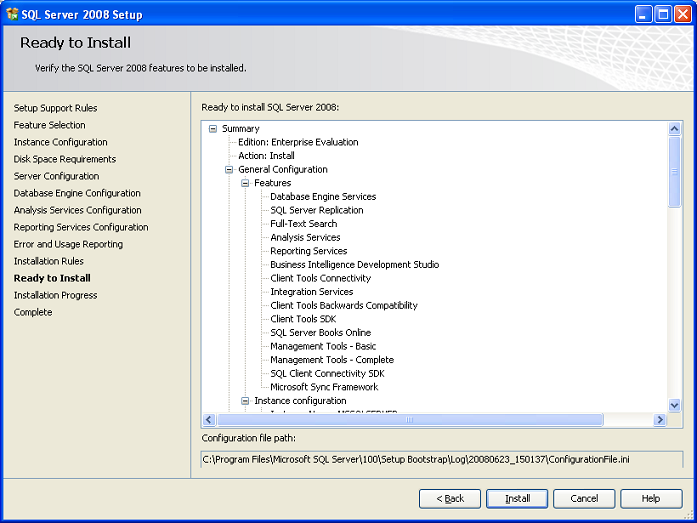Click the vertical scrollbar down arrow
This screenshot has height=523, width=697.
point(674,405)
